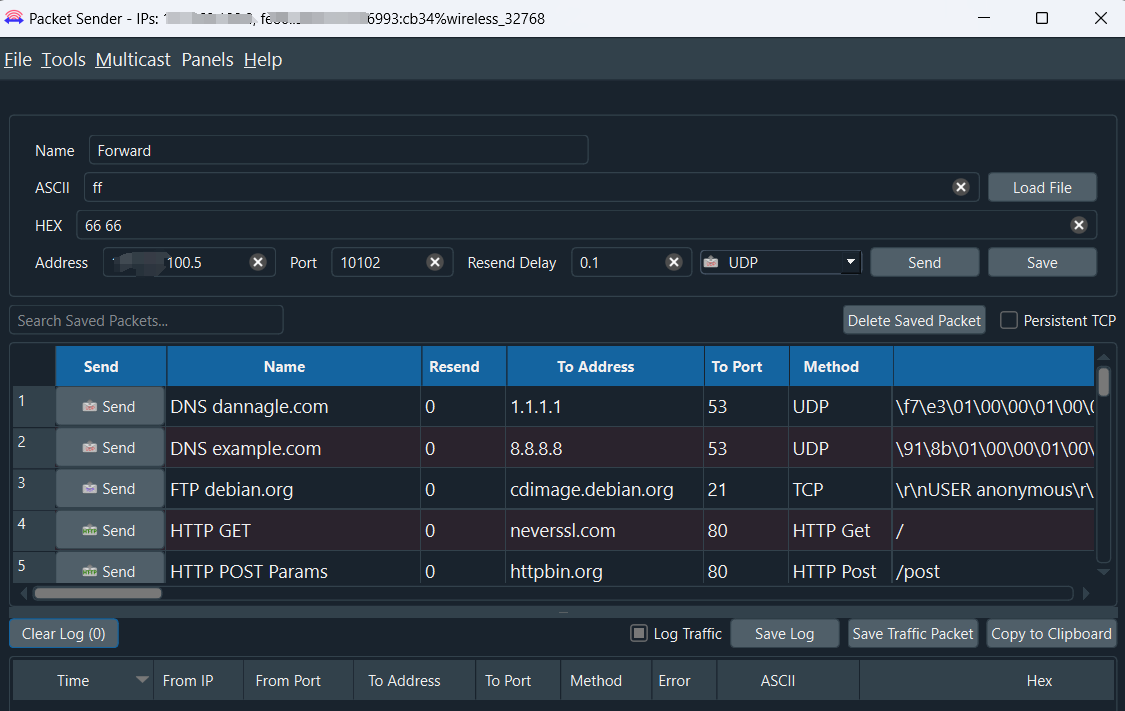Expand the Time column sort arrow

(141, 681)
